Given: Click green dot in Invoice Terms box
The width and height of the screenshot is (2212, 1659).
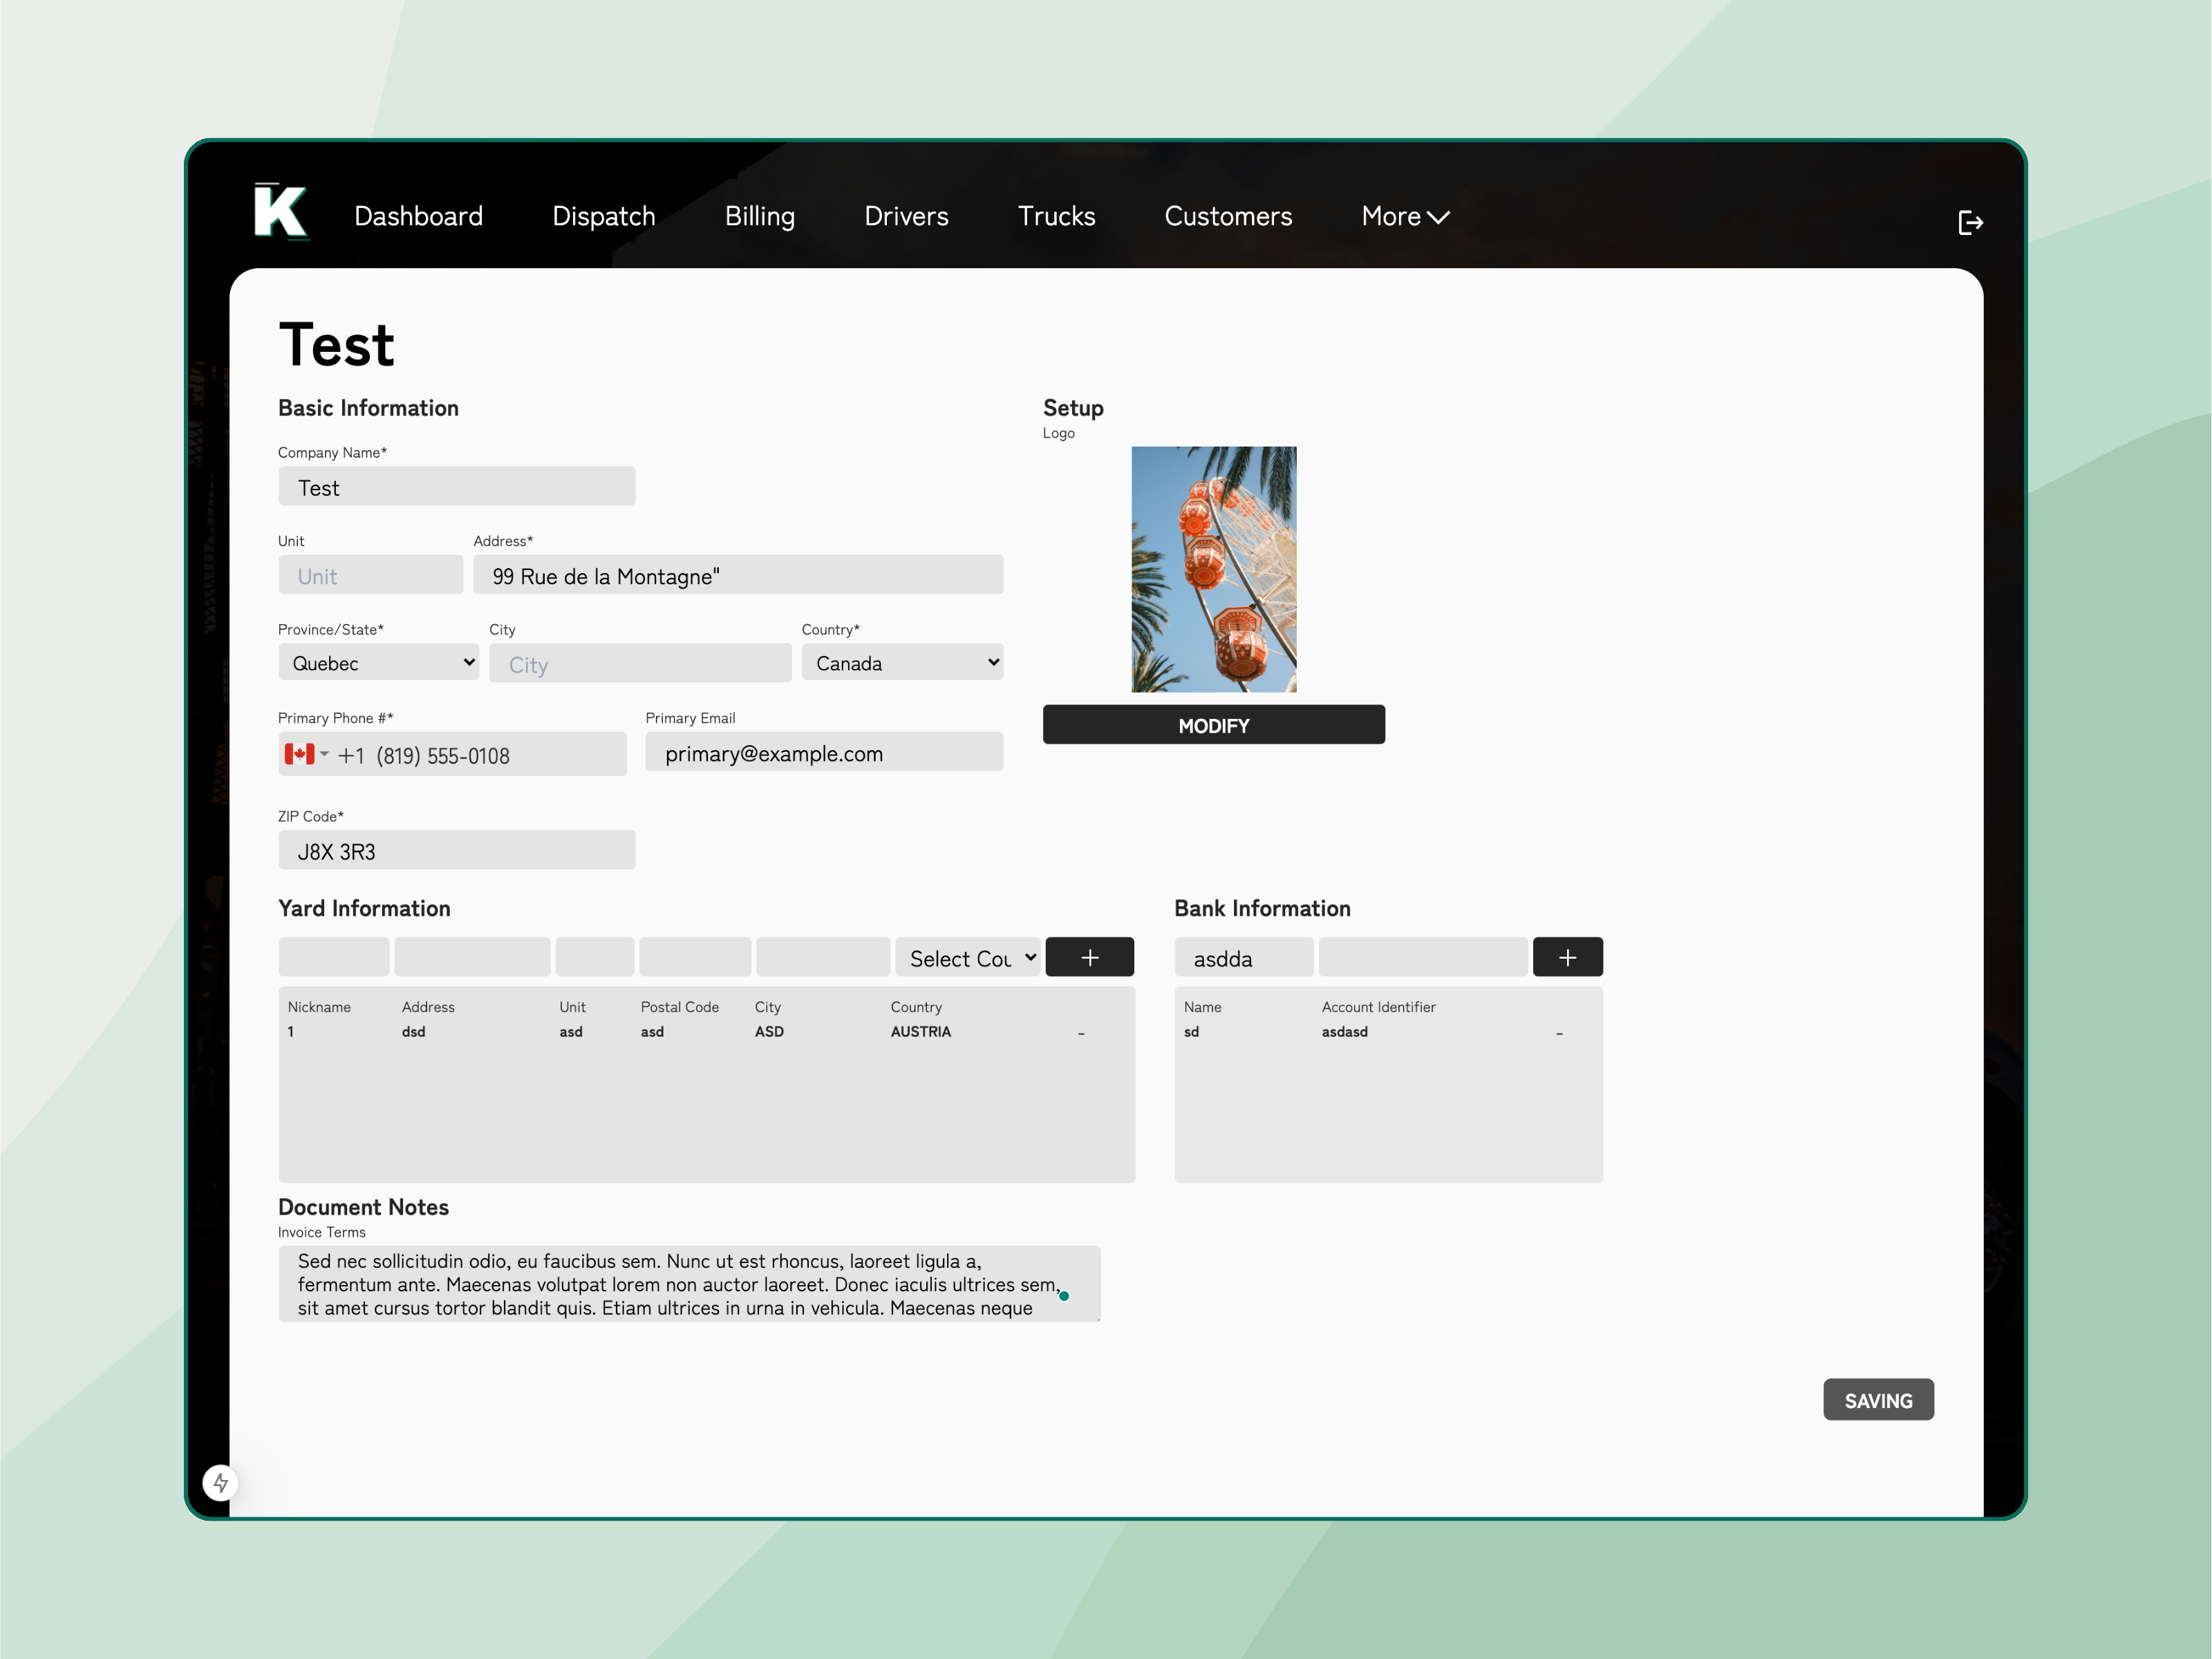Looking at the screenshot, I should (x=1064, y=1296).
